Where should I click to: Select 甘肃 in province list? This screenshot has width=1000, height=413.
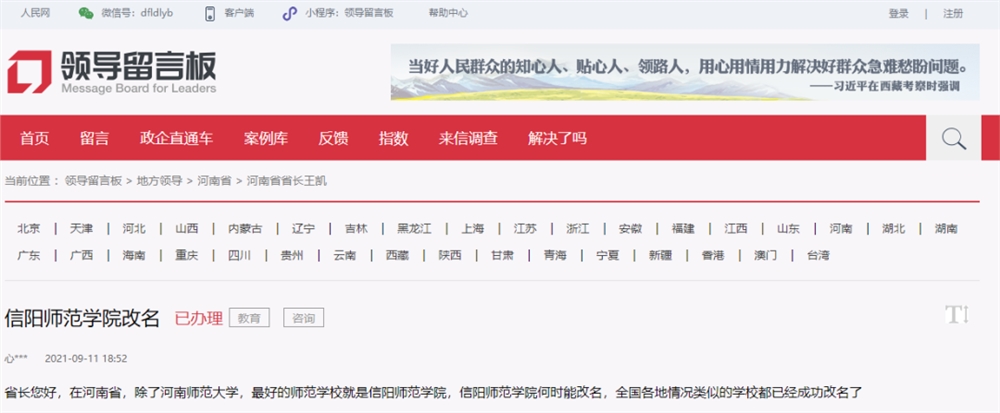(503, 256)
